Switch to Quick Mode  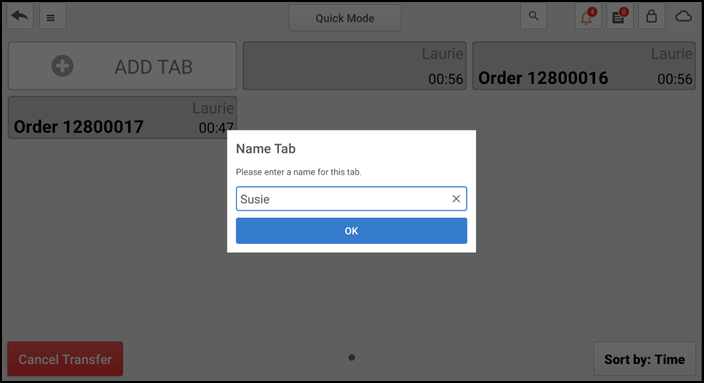(345, 18)
